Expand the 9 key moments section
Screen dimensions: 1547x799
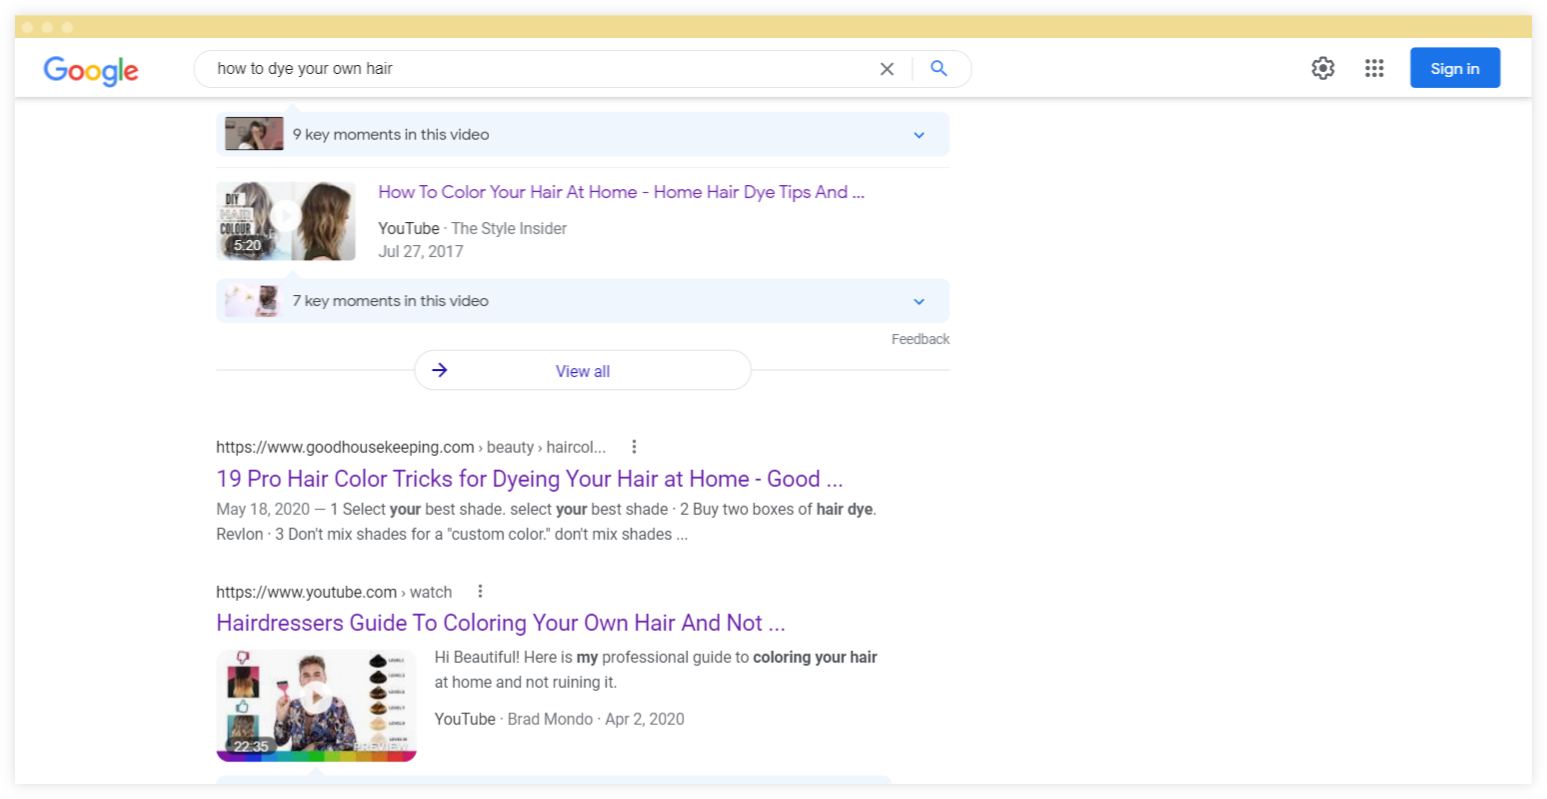[x=919, y=135]
